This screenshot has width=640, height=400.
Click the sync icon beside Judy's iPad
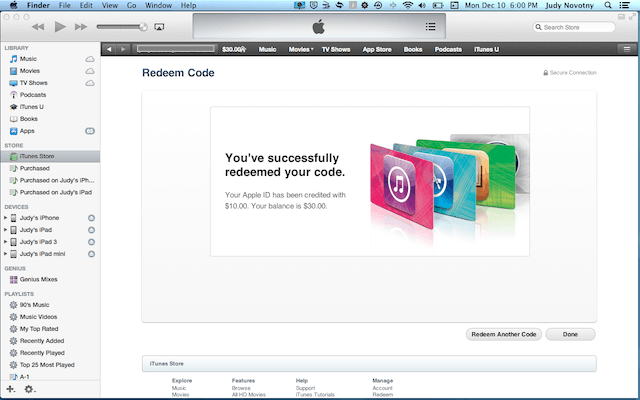point(91,230)
